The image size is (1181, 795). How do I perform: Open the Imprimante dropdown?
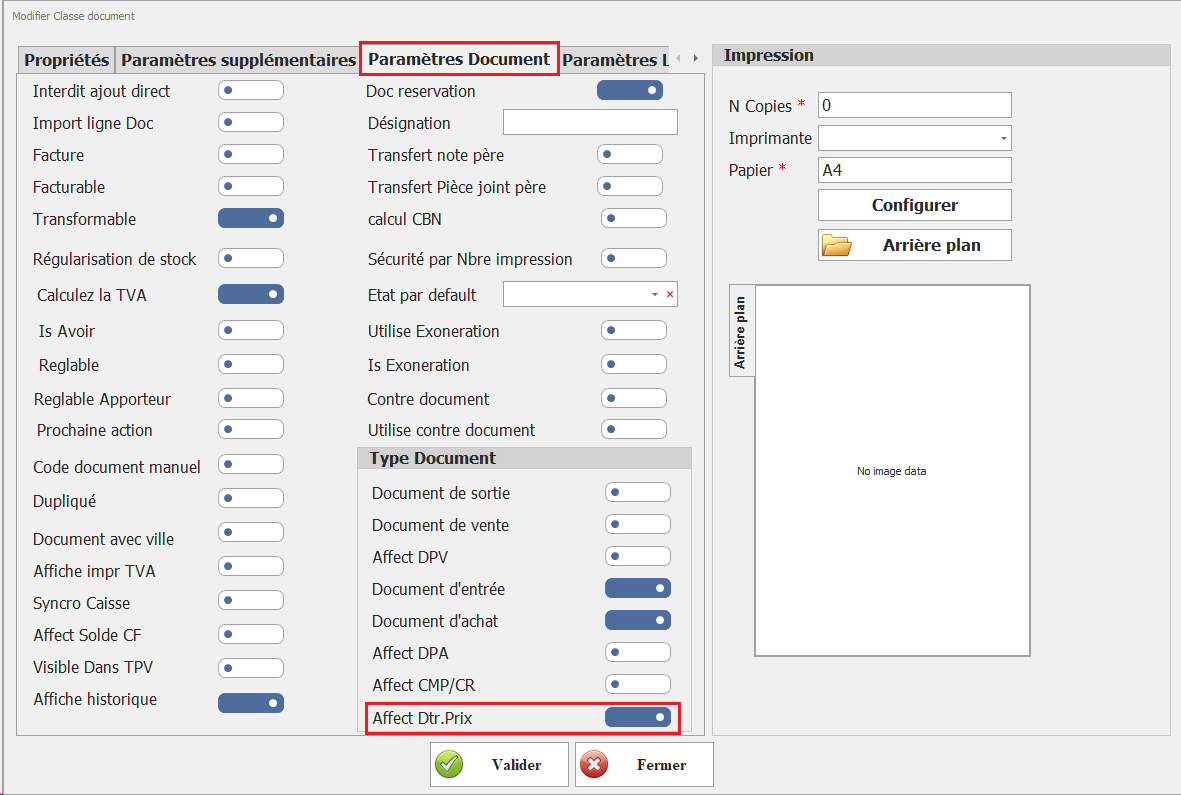pyautogui.click(x=1002, y=138)
